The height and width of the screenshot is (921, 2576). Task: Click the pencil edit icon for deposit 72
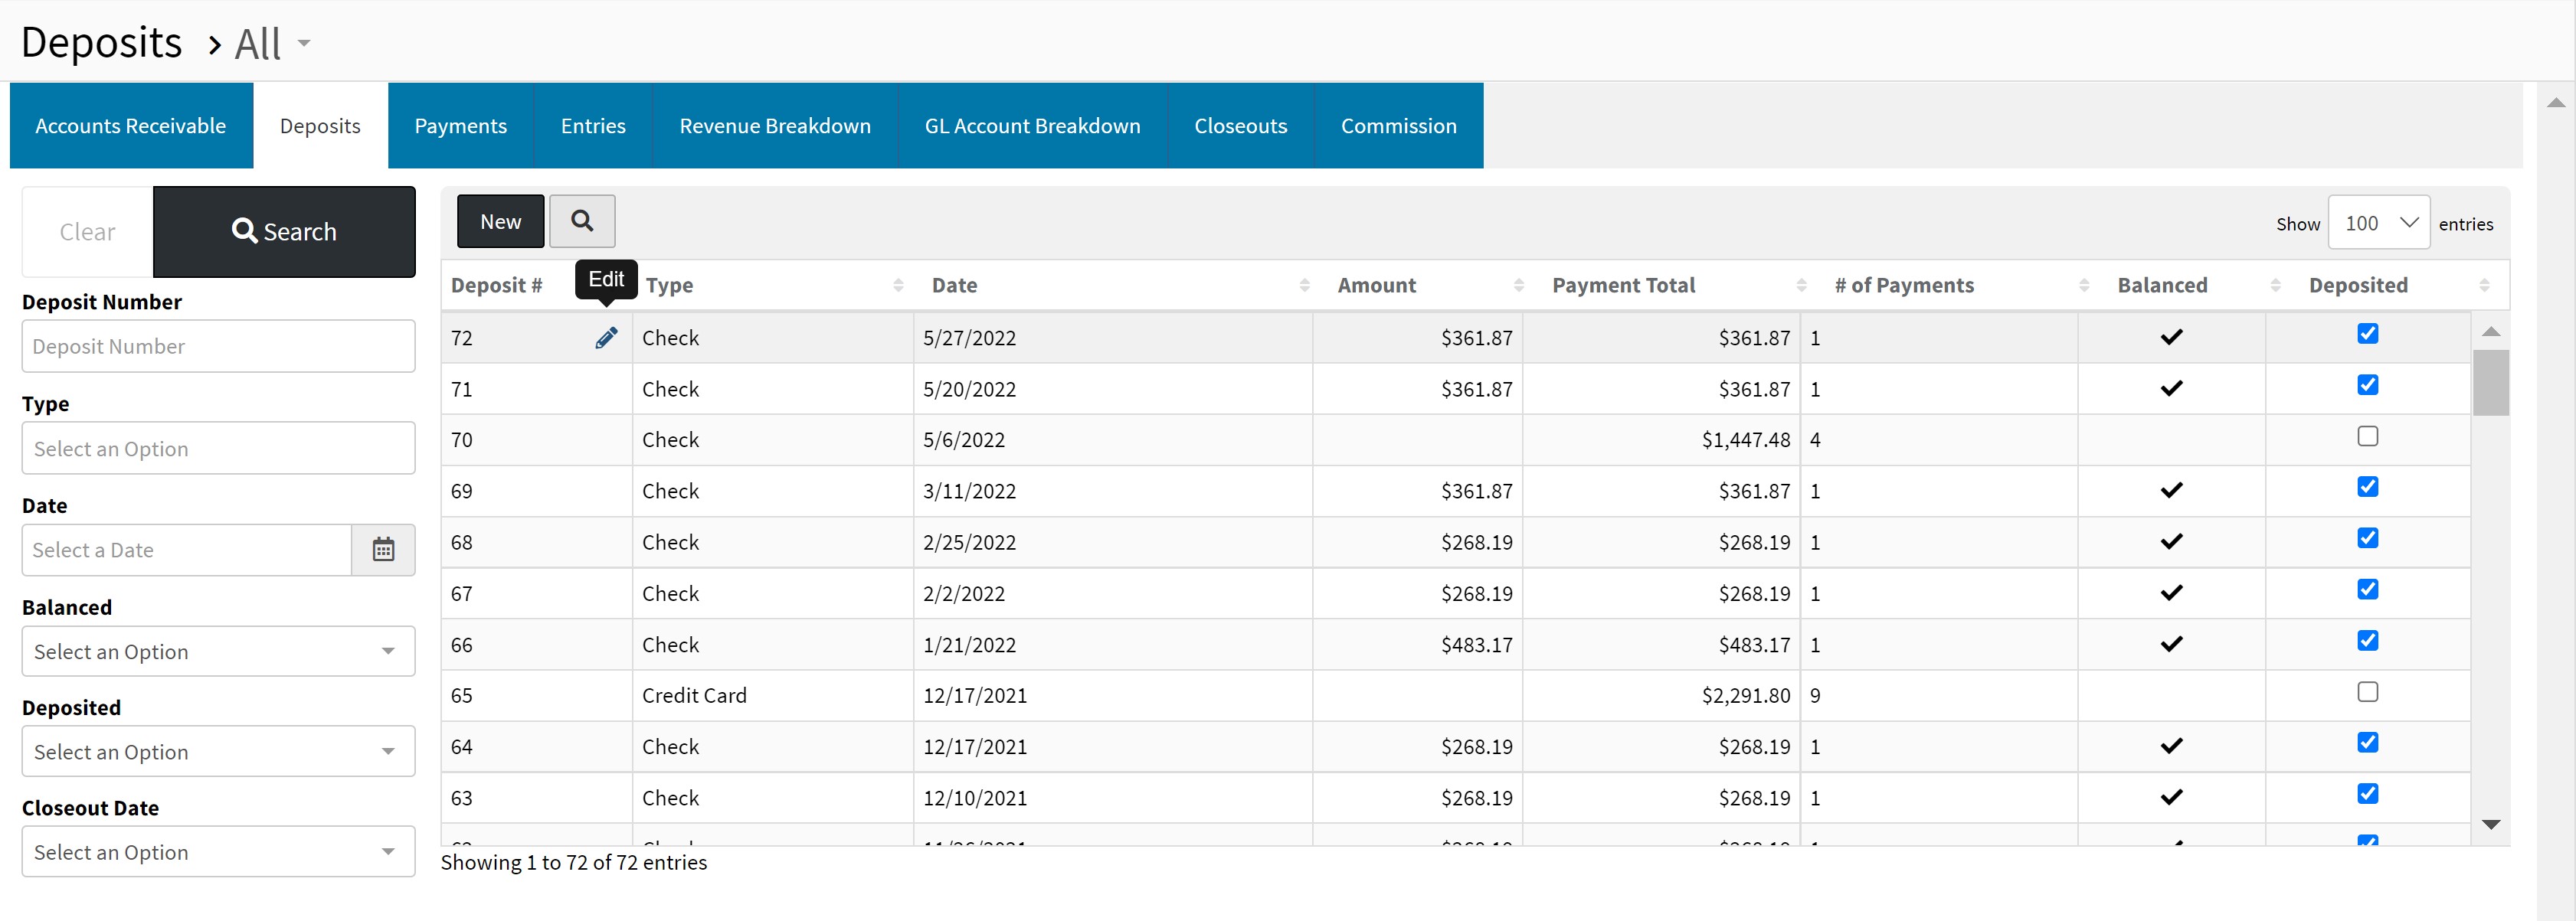coord(606,338)
